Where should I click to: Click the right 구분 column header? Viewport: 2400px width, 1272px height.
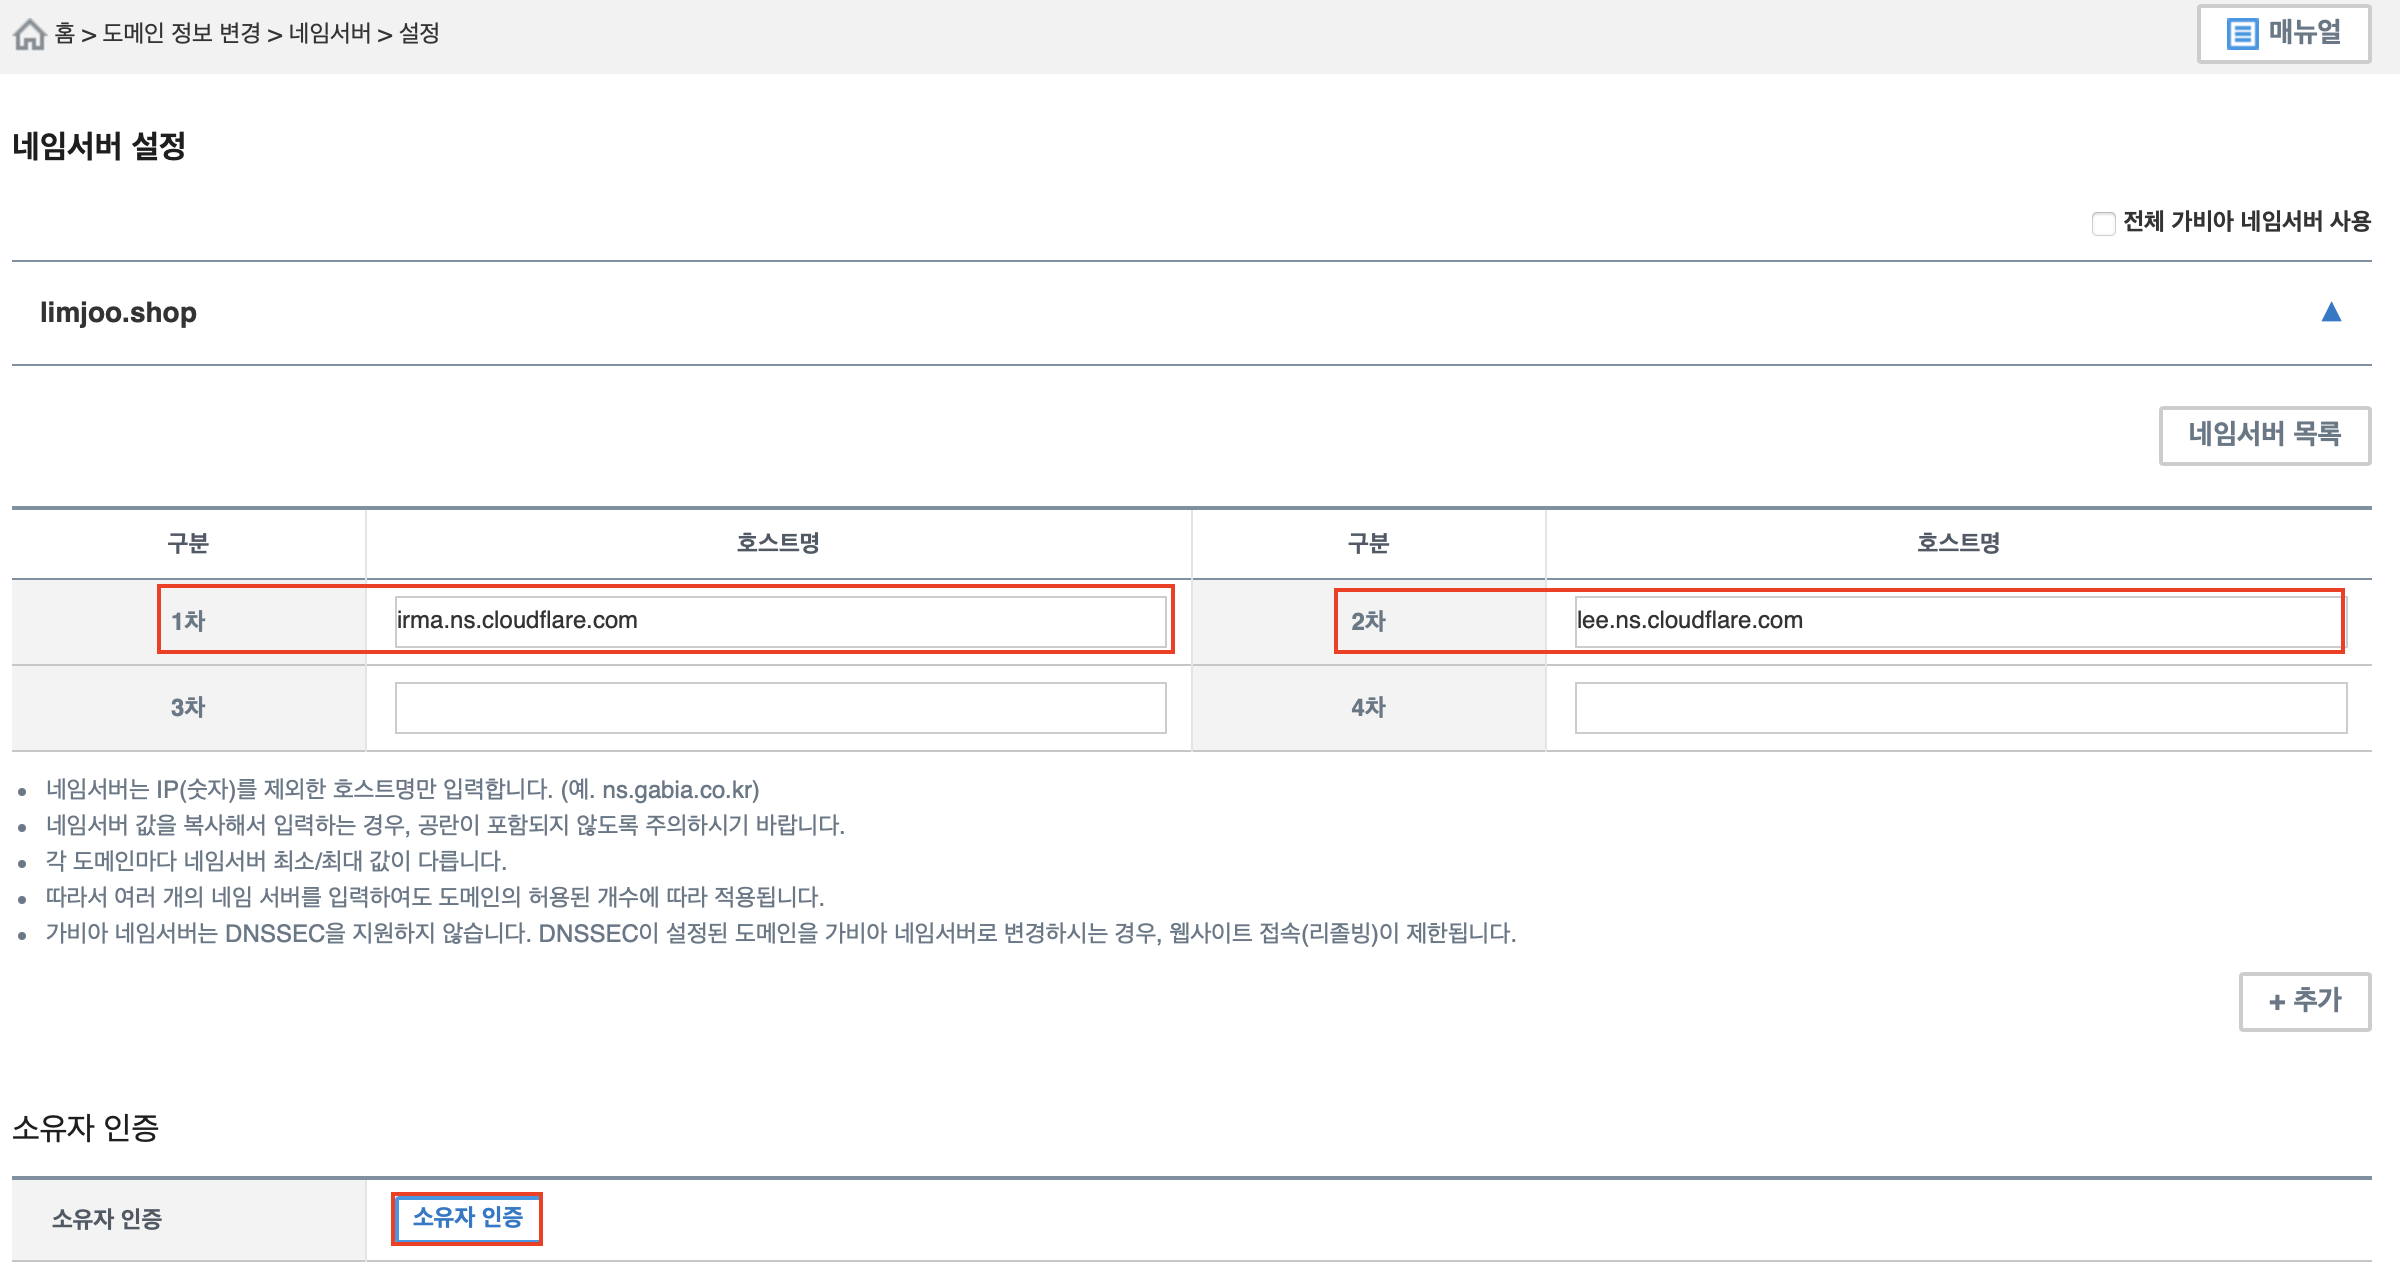(x=1368, y=544)
